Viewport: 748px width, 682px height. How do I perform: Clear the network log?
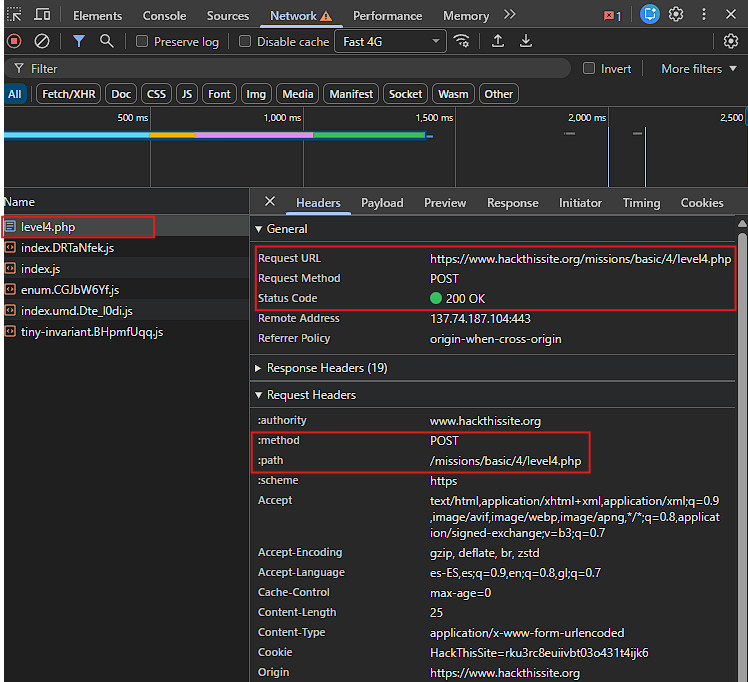[42, 41]
